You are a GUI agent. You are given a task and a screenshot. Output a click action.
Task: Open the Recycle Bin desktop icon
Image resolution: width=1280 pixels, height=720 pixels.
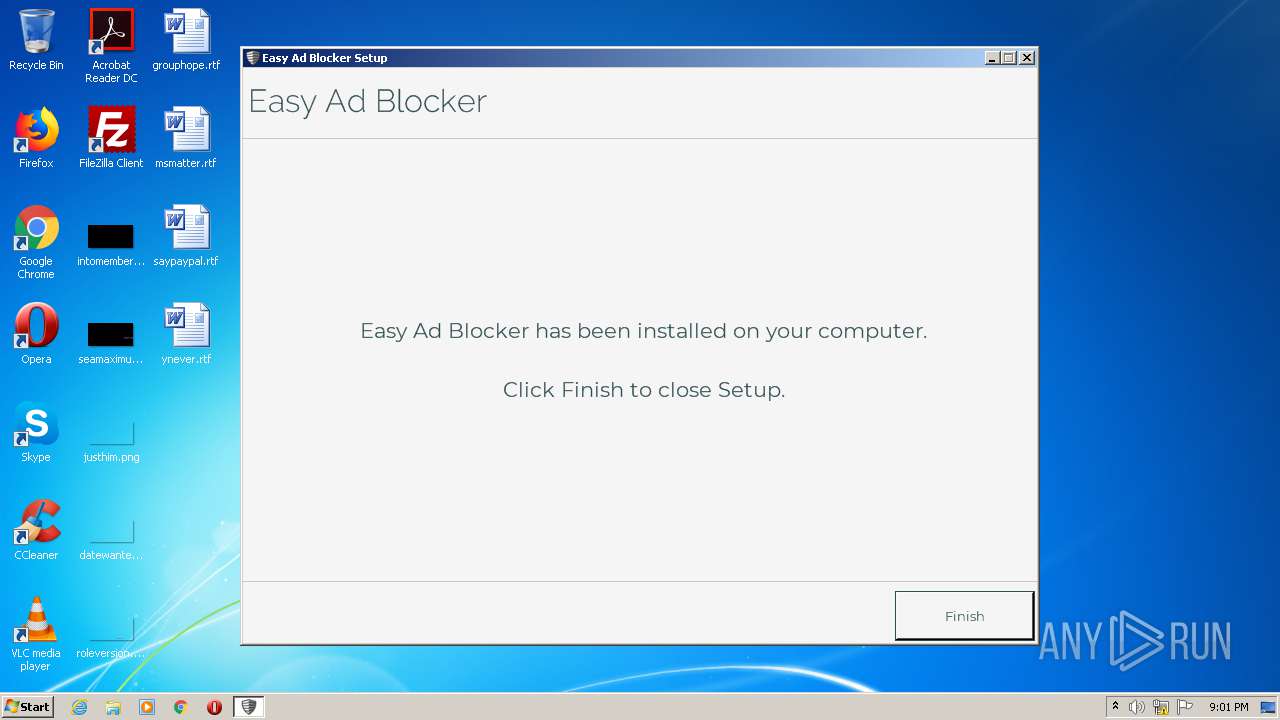click(36, 40)
